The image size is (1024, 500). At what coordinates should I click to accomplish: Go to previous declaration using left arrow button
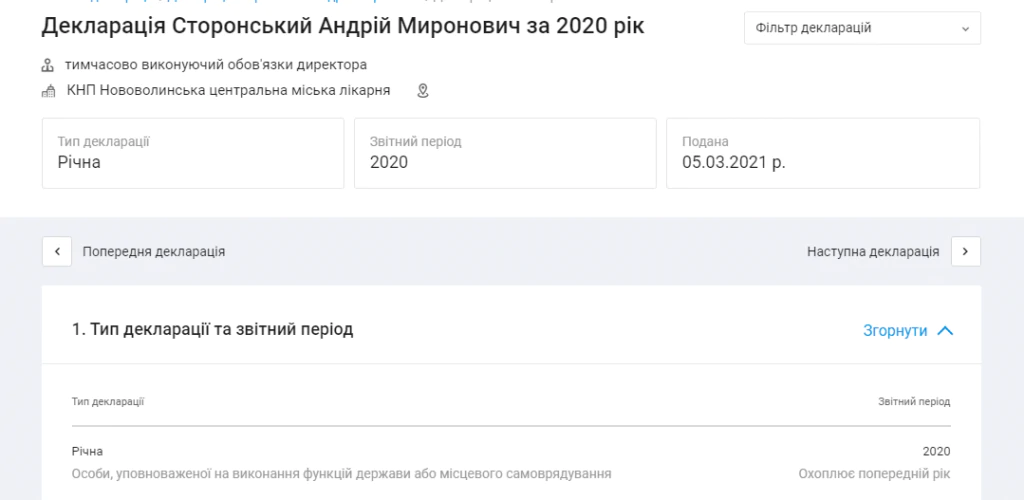[x=57, y=251]
